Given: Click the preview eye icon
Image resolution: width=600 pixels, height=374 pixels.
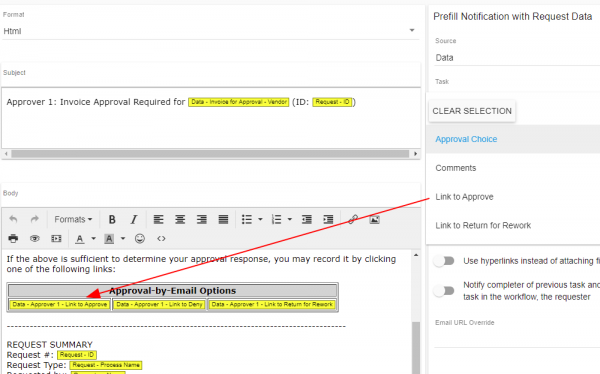Looking at the screenshot, I should point(35,238).
